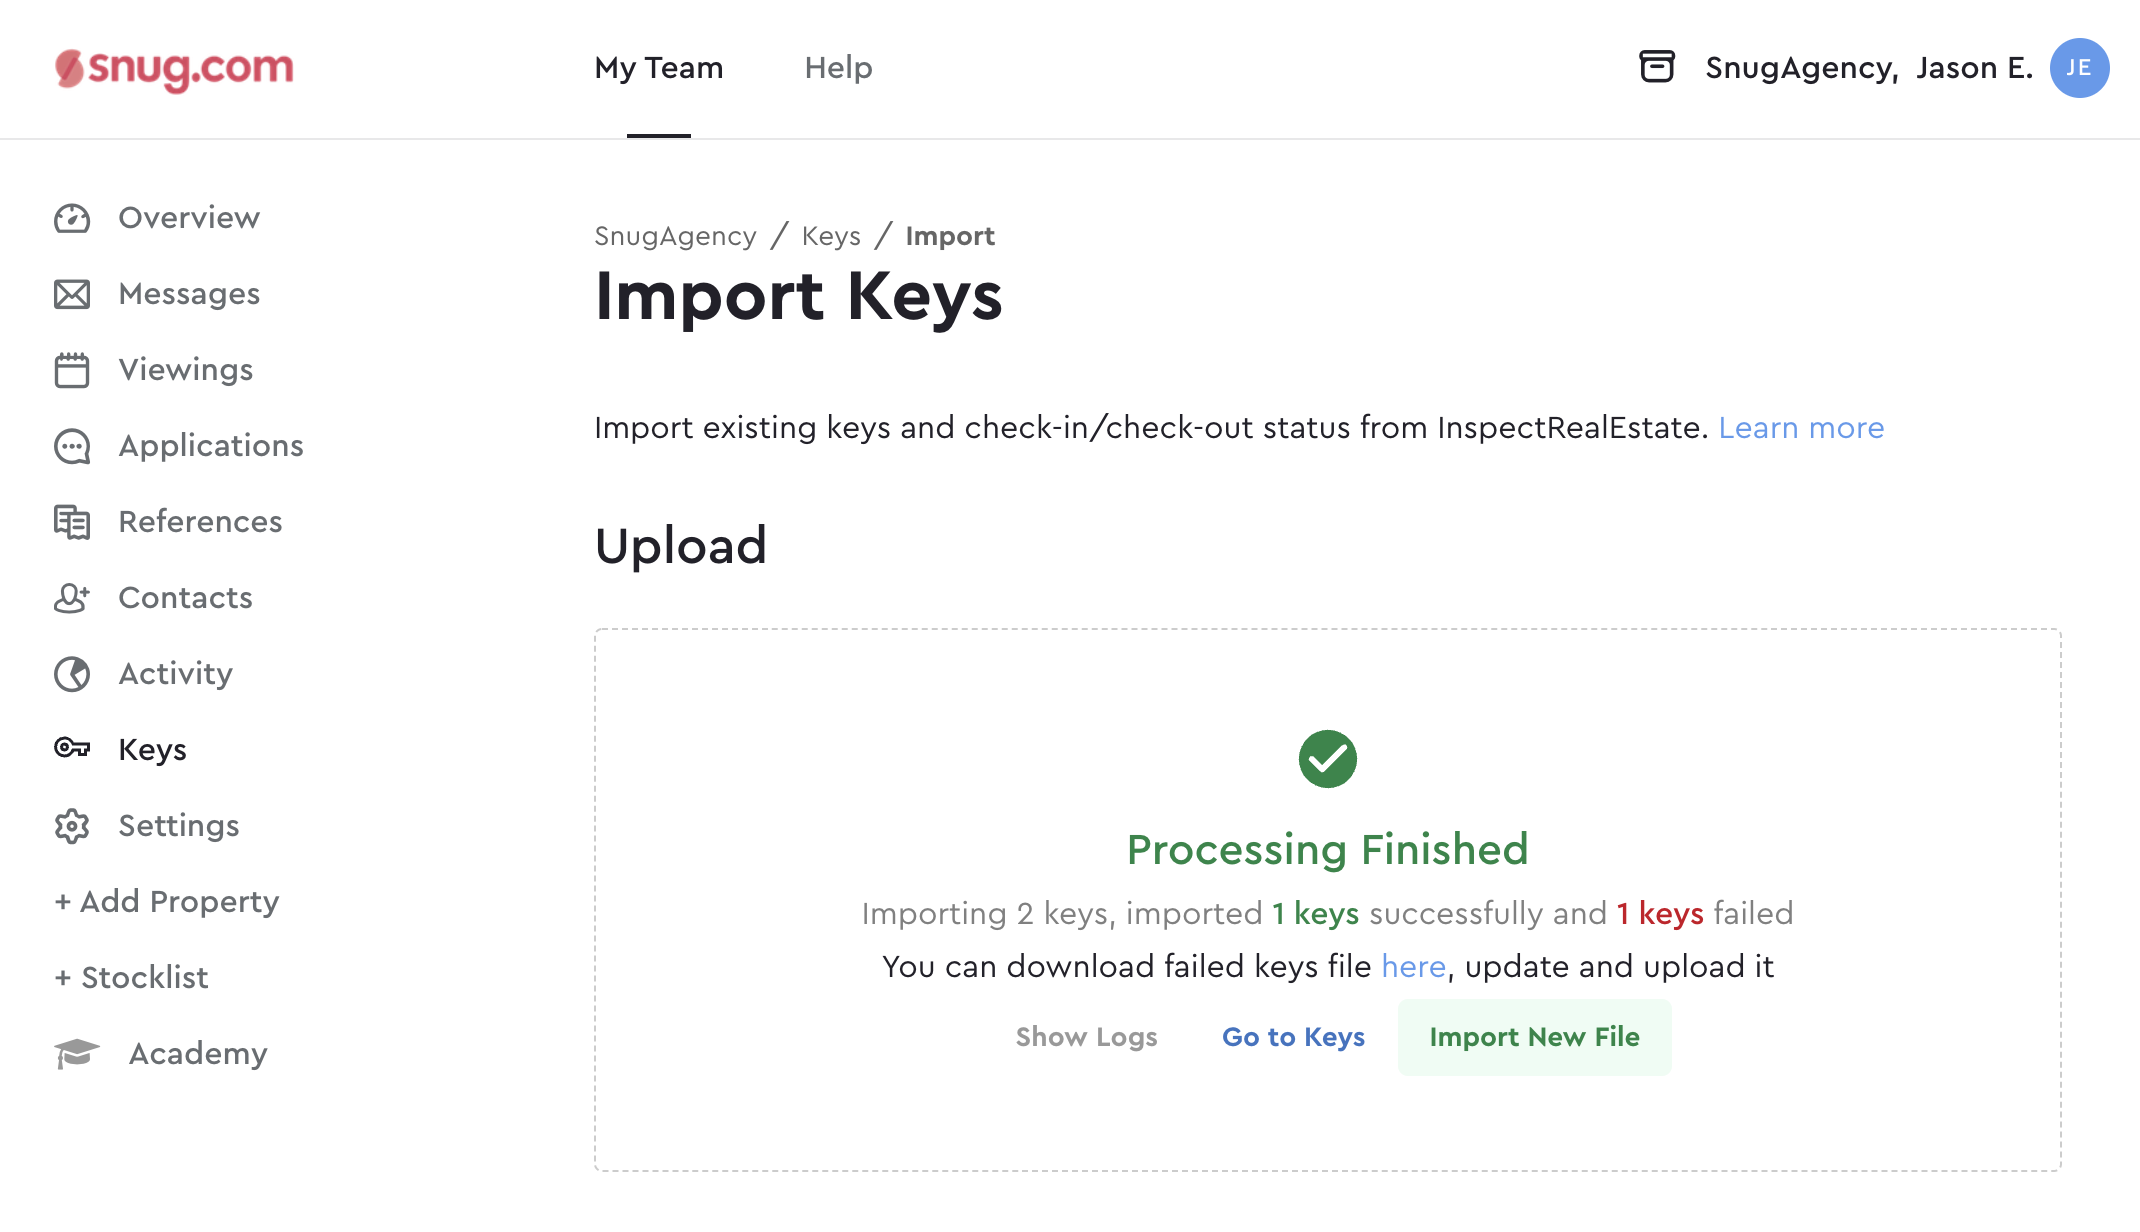Open the Contacts person-plus icon
The image size is (2140, 1232).
tap(72, 598)
